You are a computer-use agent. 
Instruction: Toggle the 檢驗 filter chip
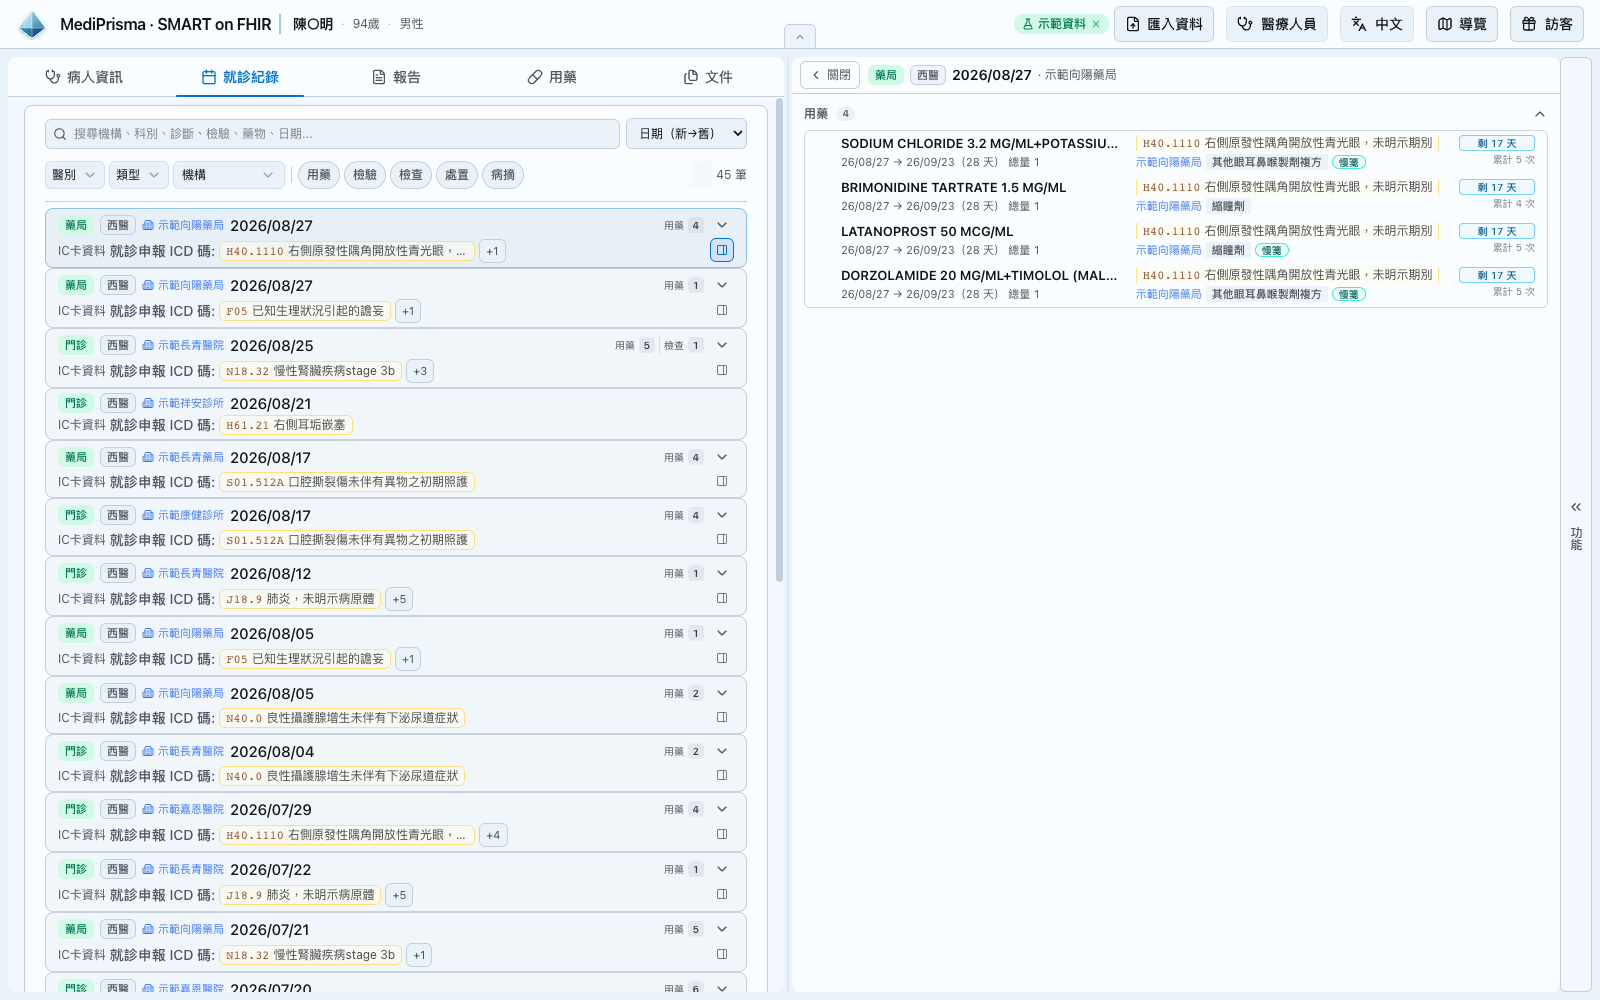[x=365, y=175]
